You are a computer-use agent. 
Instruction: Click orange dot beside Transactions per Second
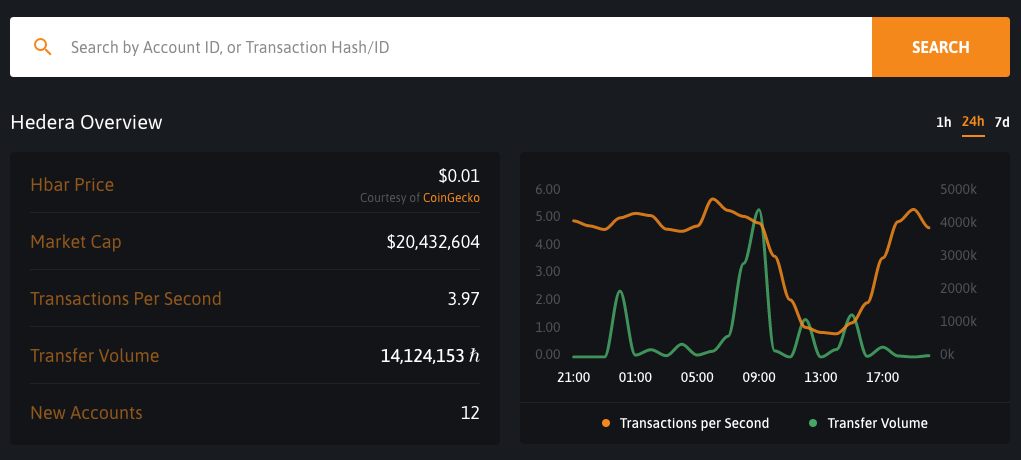point(606,423)
